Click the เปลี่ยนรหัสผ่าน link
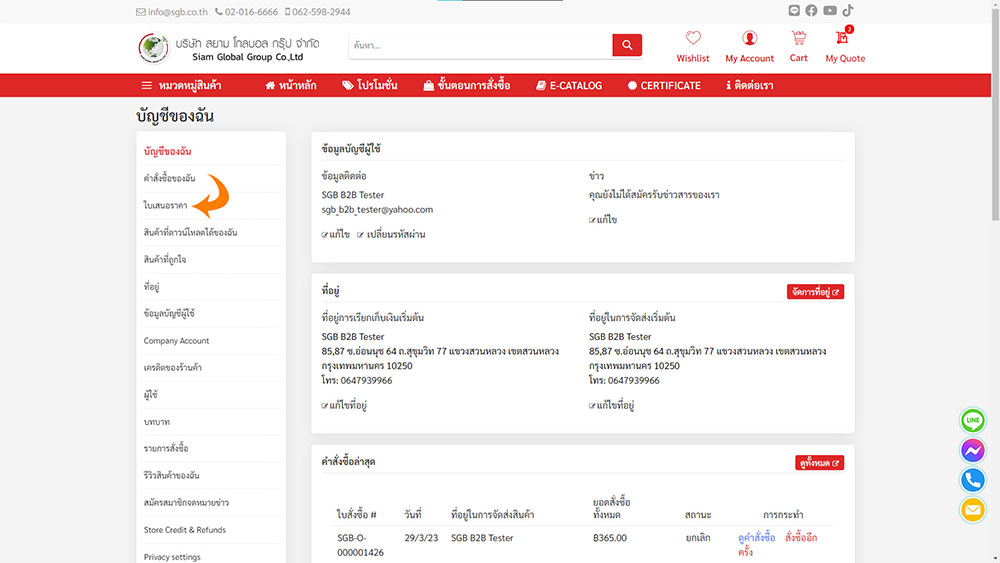Image resolution: width=1000 pixels, height=563 pixels. 391,234
